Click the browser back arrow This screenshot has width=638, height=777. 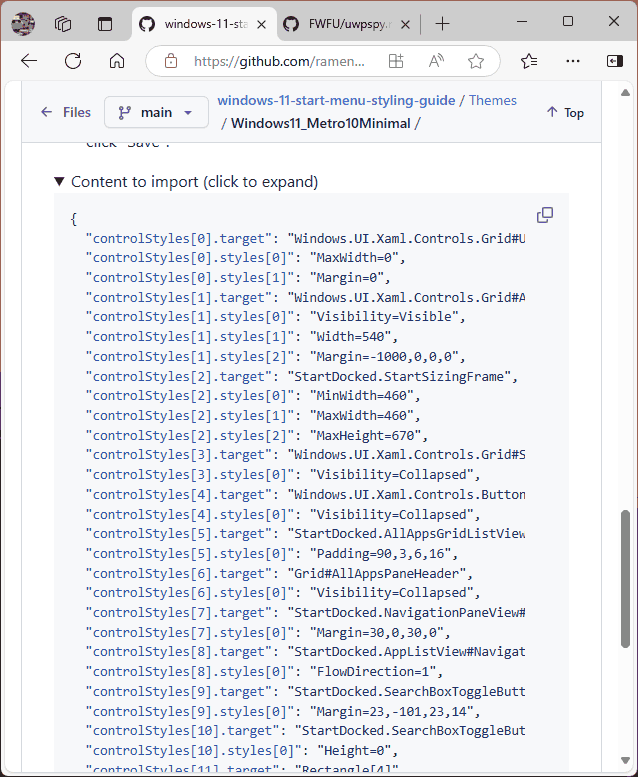pyautogui.click(x=29, y=61)
